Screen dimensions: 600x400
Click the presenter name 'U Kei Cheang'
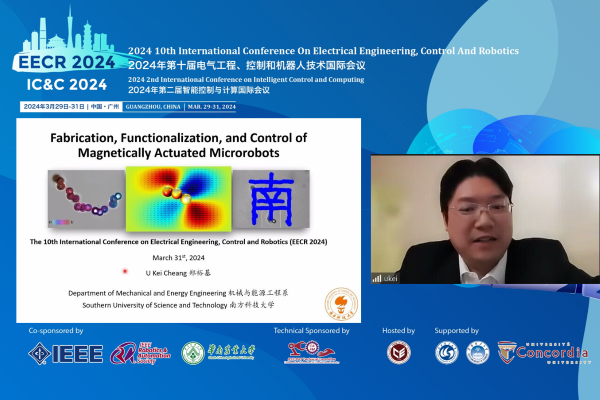166,273
